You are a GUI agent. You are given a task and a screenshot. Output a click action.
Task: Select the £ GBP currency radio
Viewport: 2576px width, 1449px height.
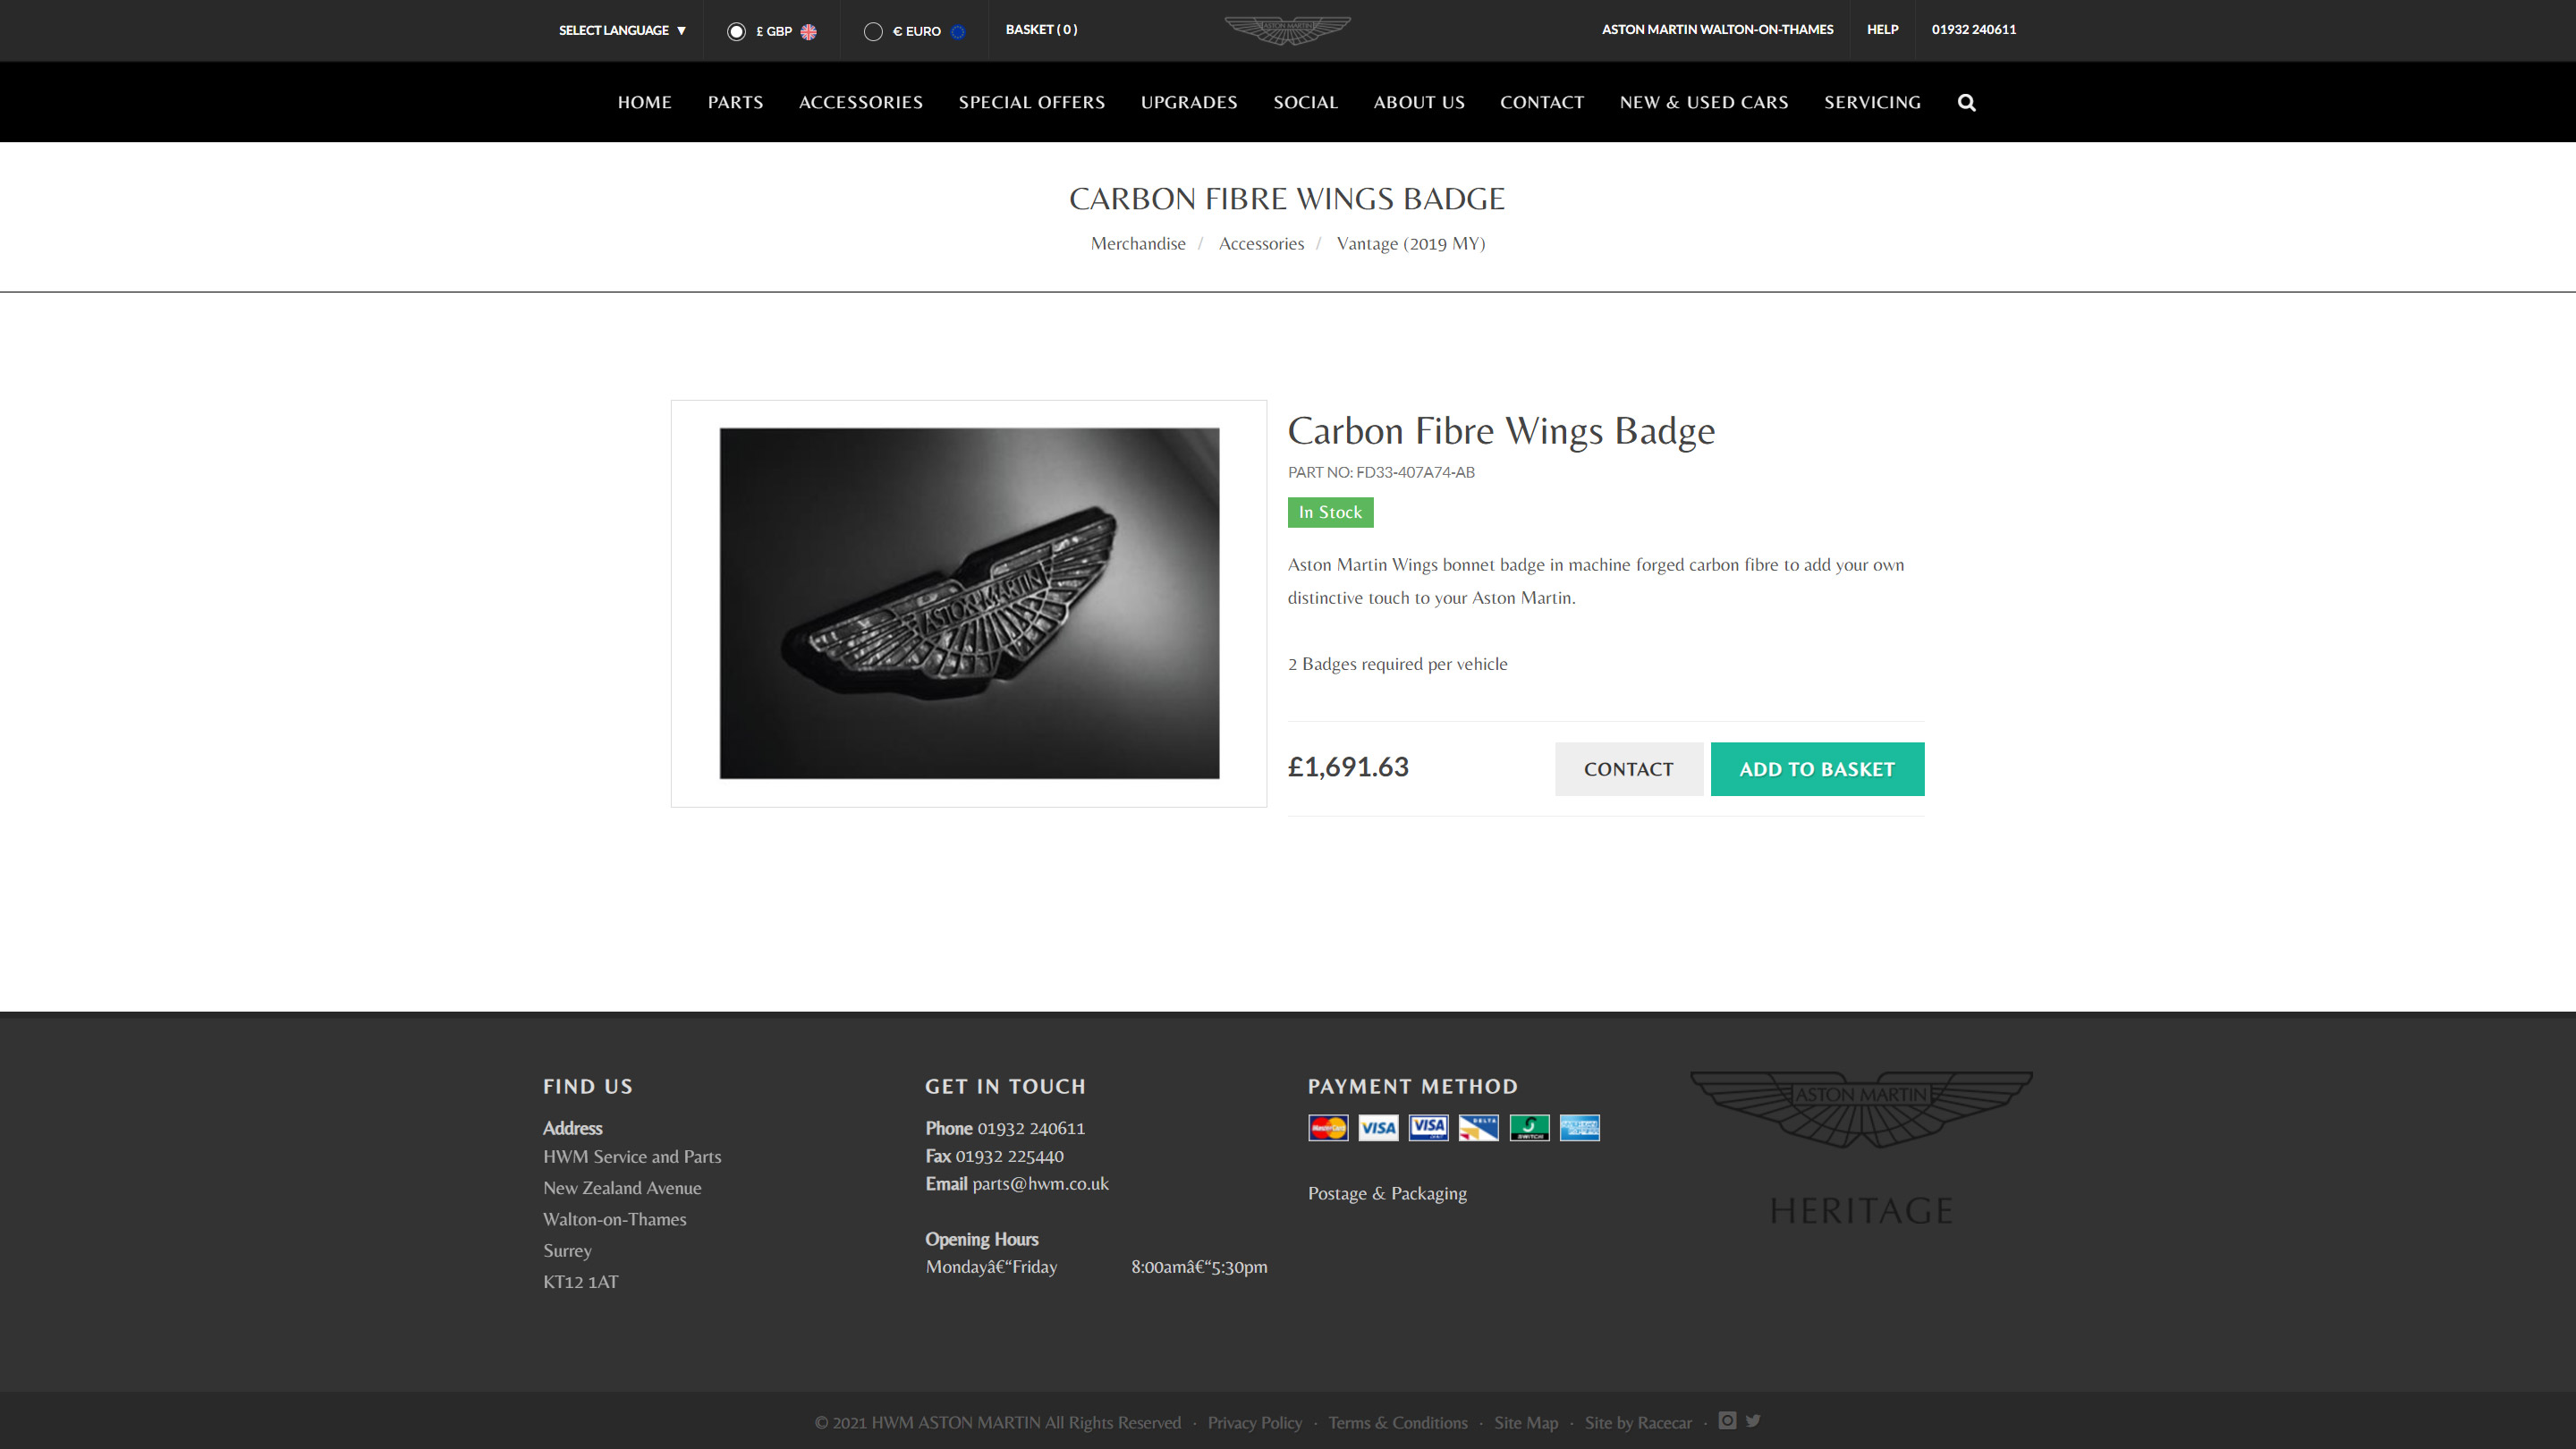tap(737, 31)
